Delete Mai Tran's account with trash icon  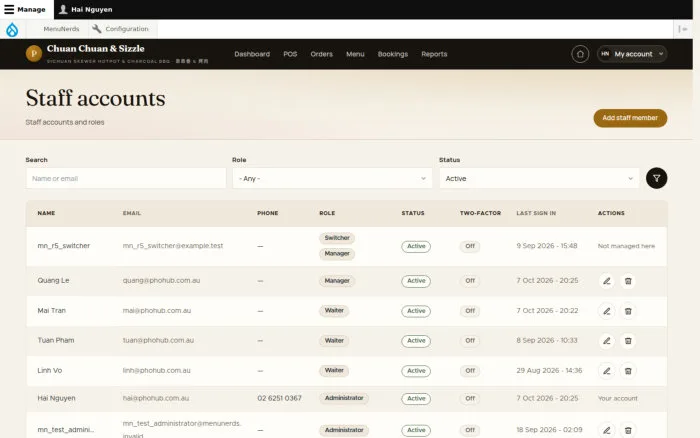pyautogui.click(x=628, y=311)
